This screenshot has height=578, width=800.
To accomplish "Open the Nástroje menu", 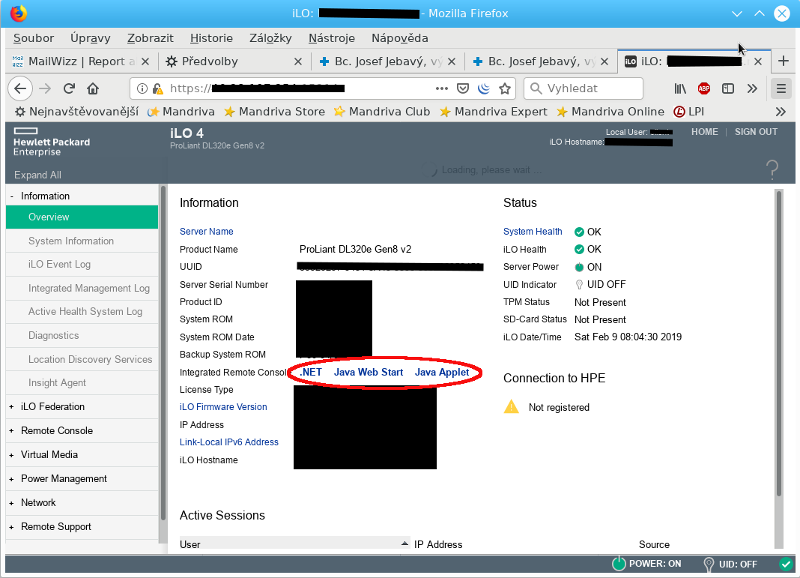I will (x=332, y=38).
